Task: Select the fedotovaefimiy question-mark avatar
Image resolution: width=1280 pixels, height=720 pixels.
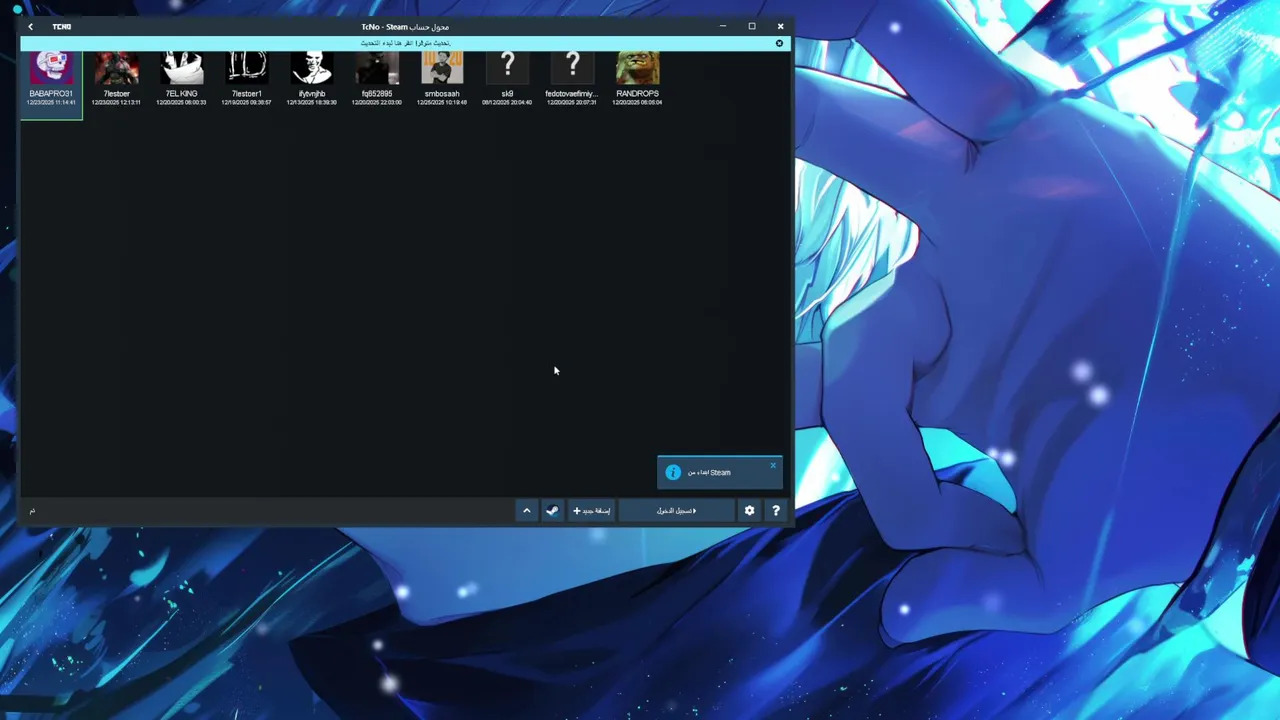Action: [572, 68]
